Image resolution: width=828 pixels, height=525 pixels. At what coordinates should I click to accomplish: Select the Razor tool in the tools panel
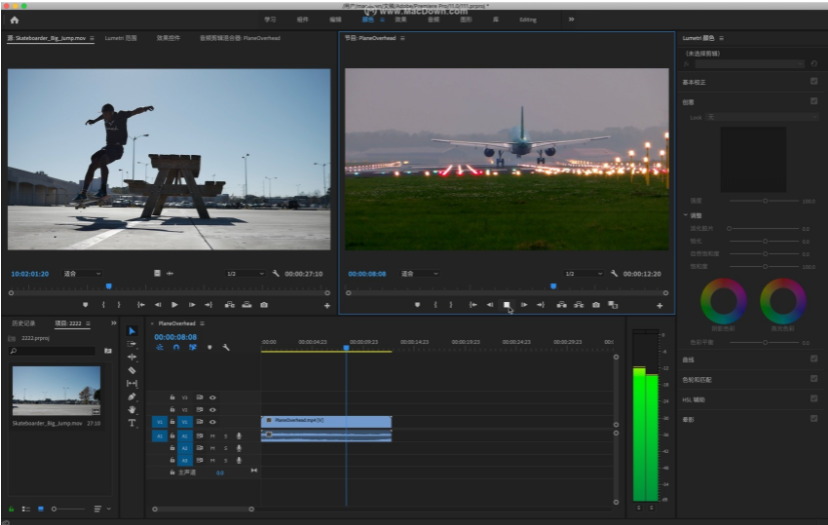[x=132, y=370]
